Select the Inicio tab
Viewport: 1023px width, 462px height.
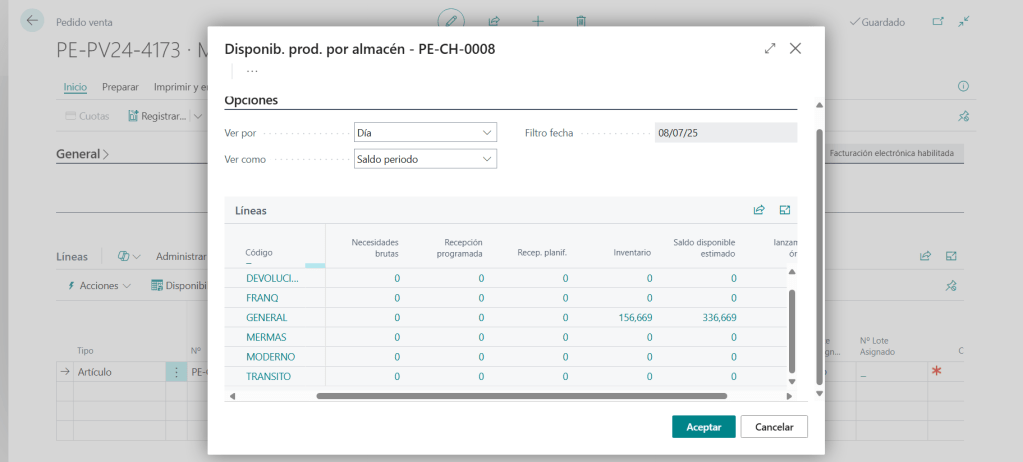[75, 87]
